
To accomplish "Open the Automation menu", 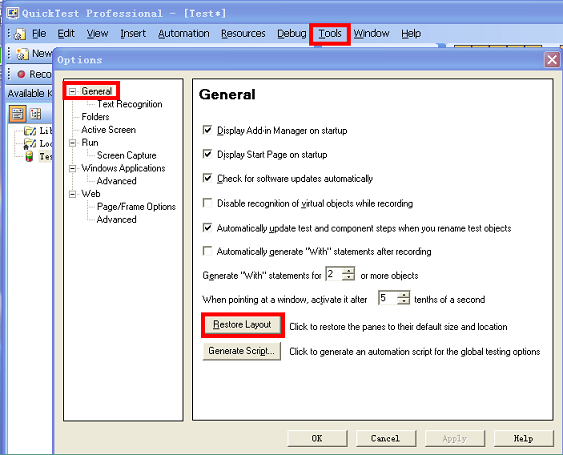I will 184,34.
